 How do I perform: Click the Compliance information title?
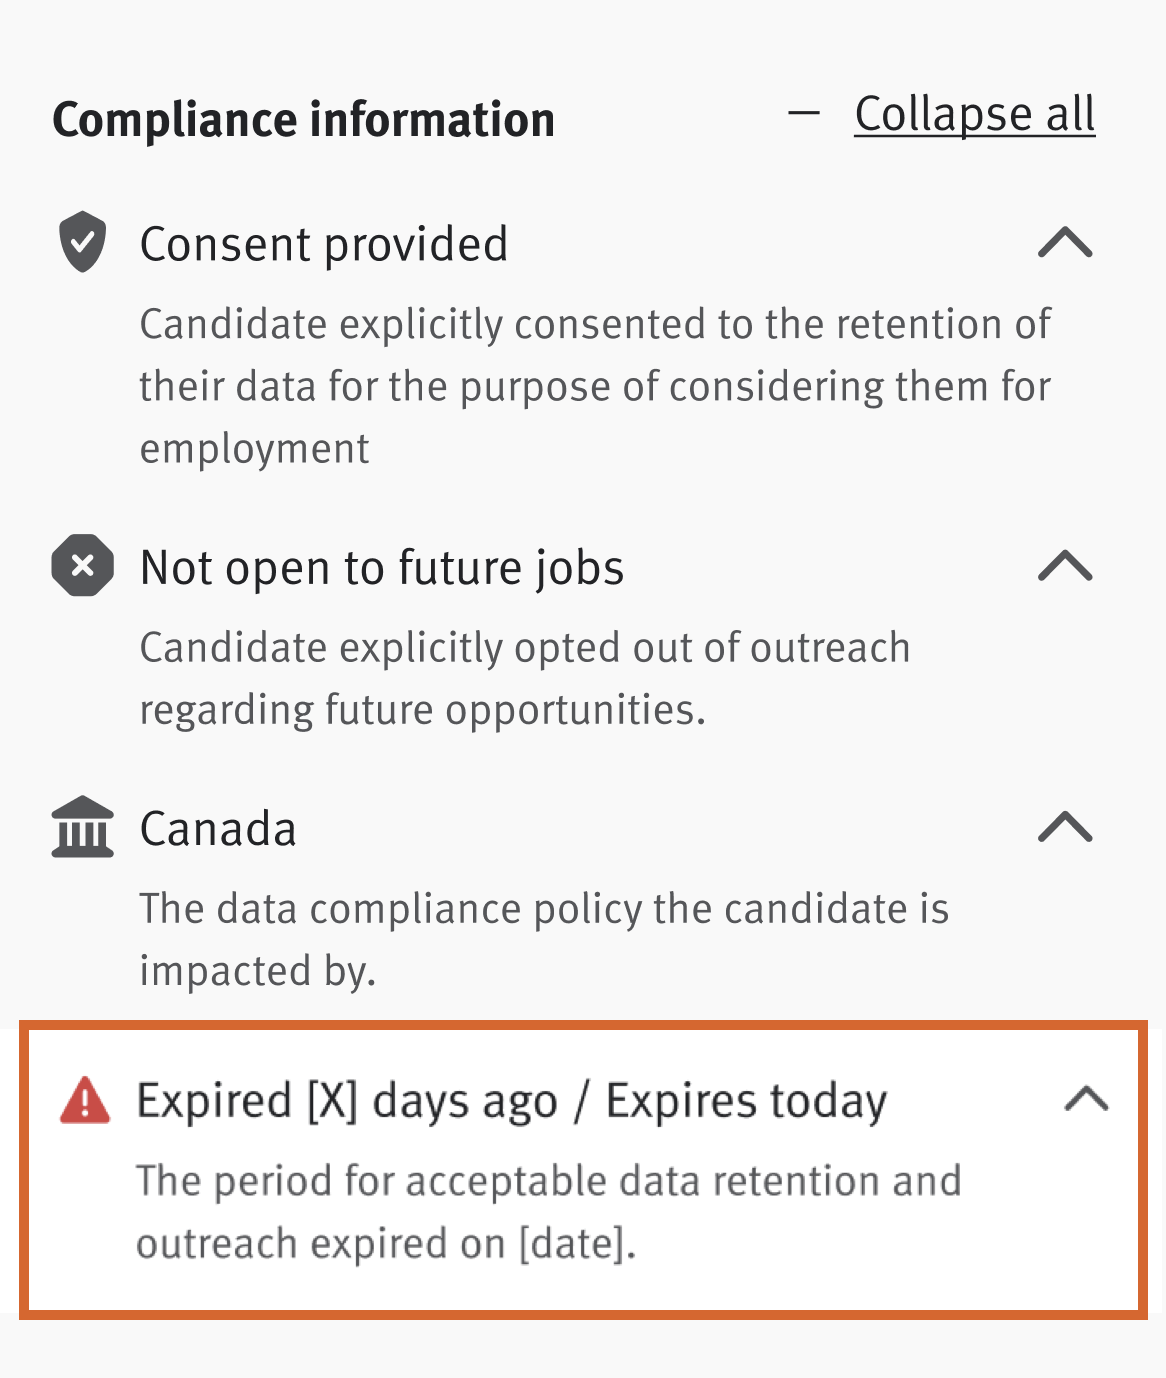(x=303, y=120)
